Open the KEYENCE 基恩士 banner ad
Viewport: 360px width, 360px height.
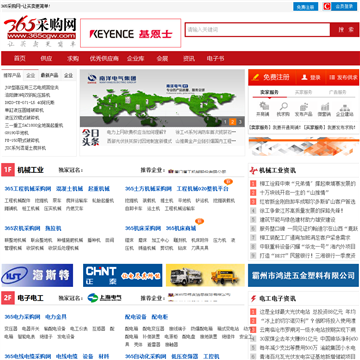click(131, 33)
